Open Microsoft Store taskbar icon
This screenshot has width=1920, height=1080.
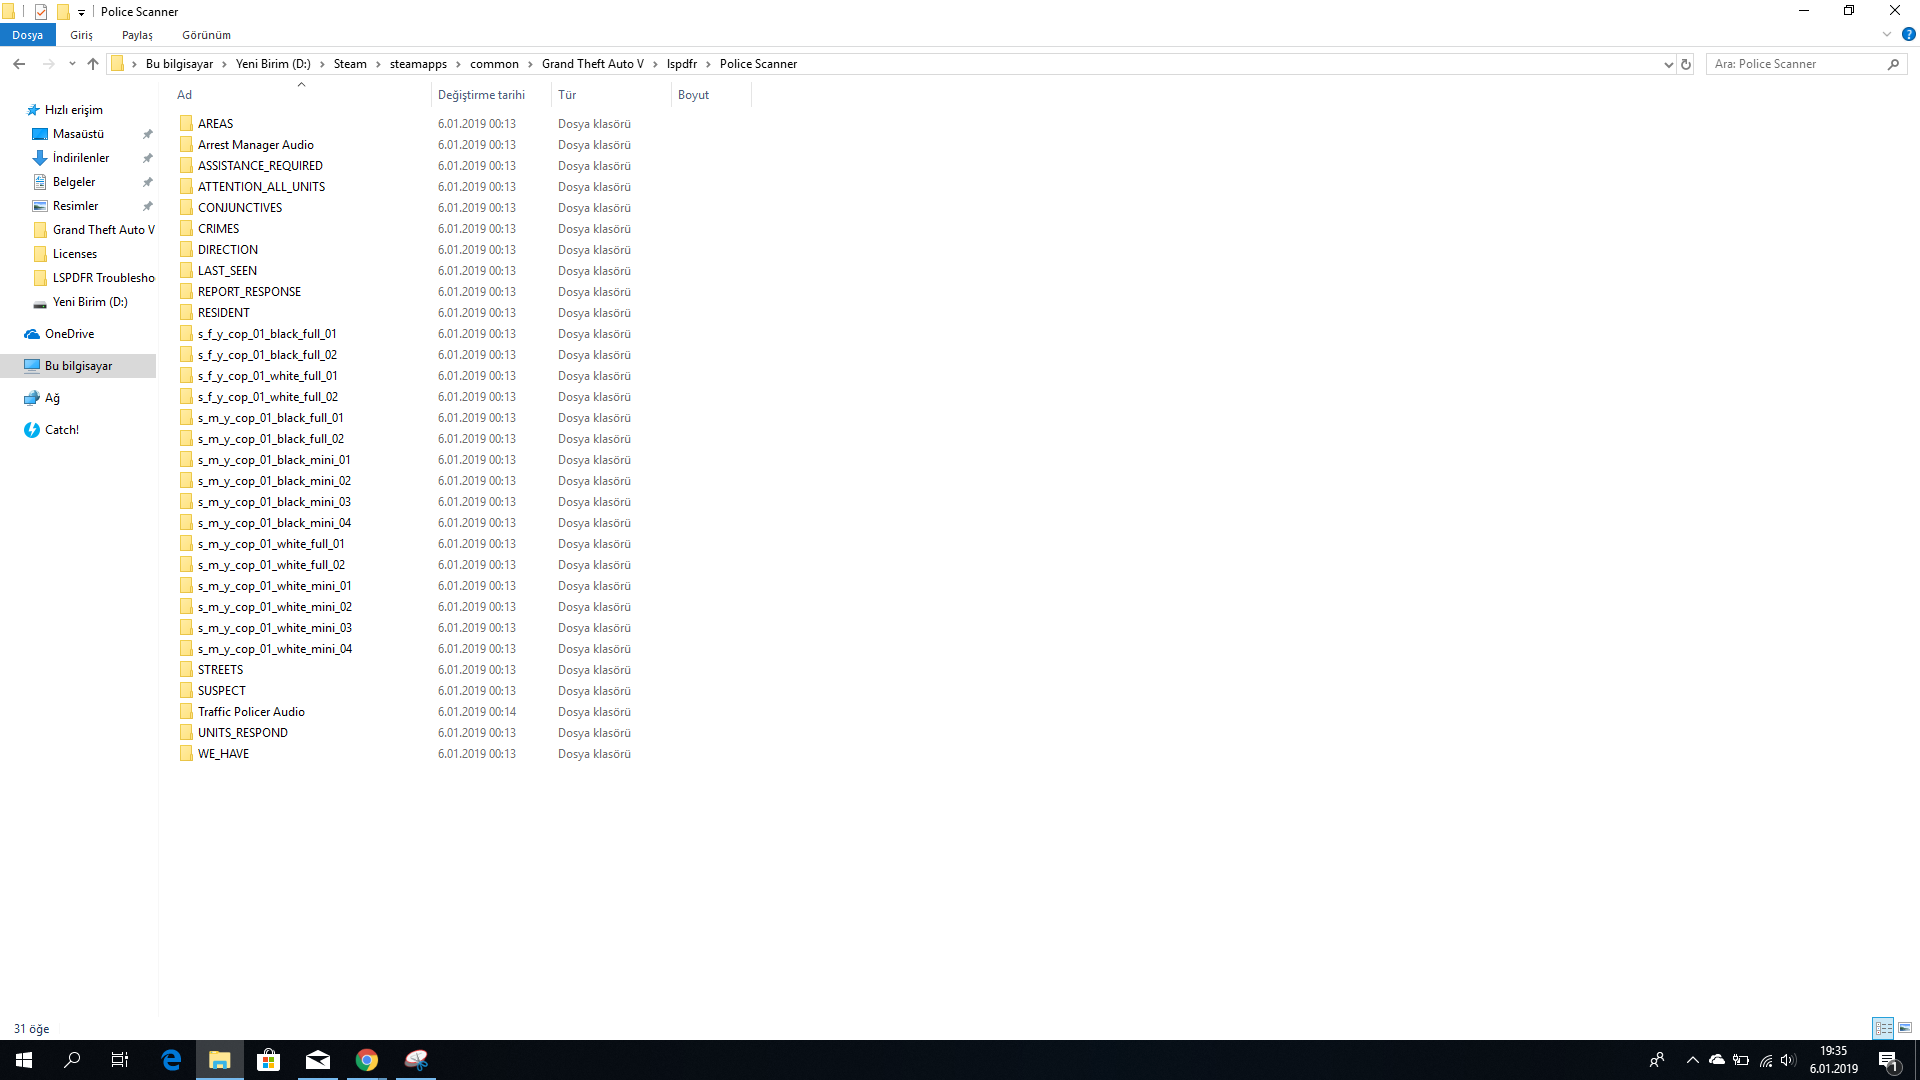[269, 1060]
